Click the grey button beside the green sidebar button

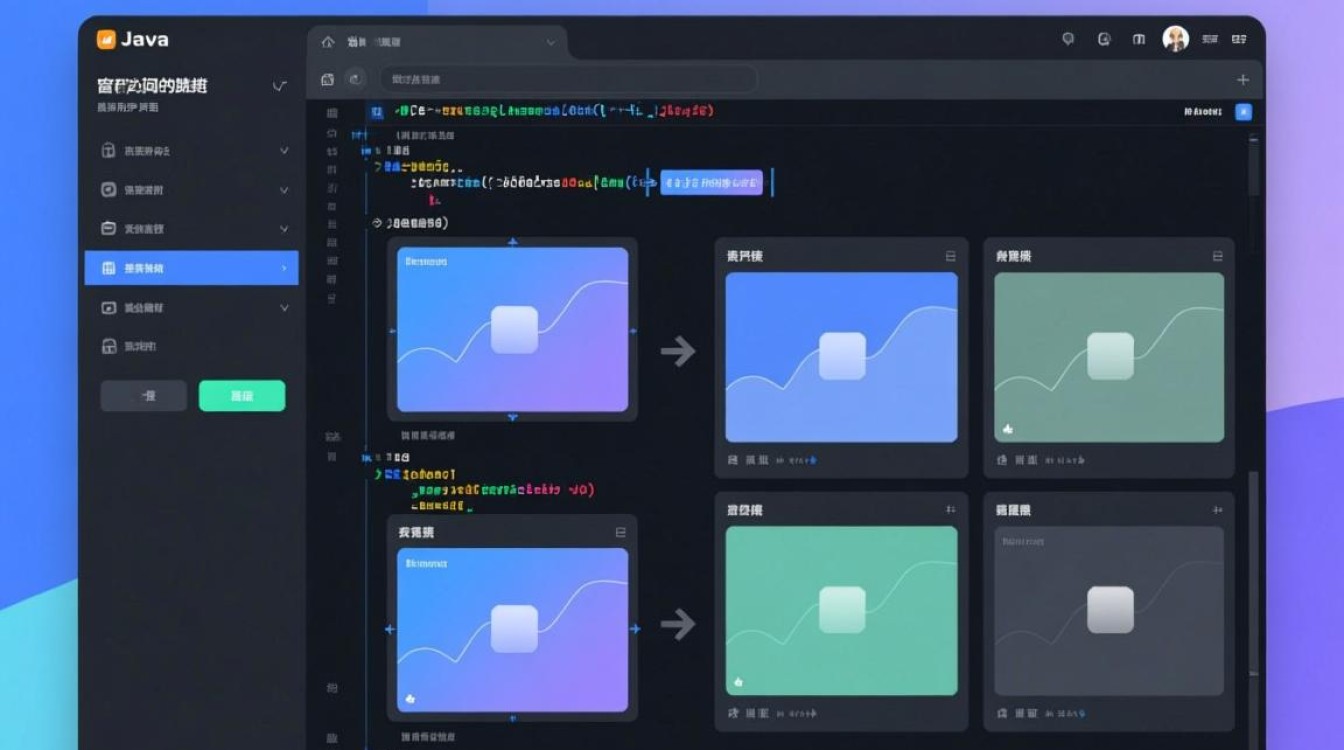143,396
